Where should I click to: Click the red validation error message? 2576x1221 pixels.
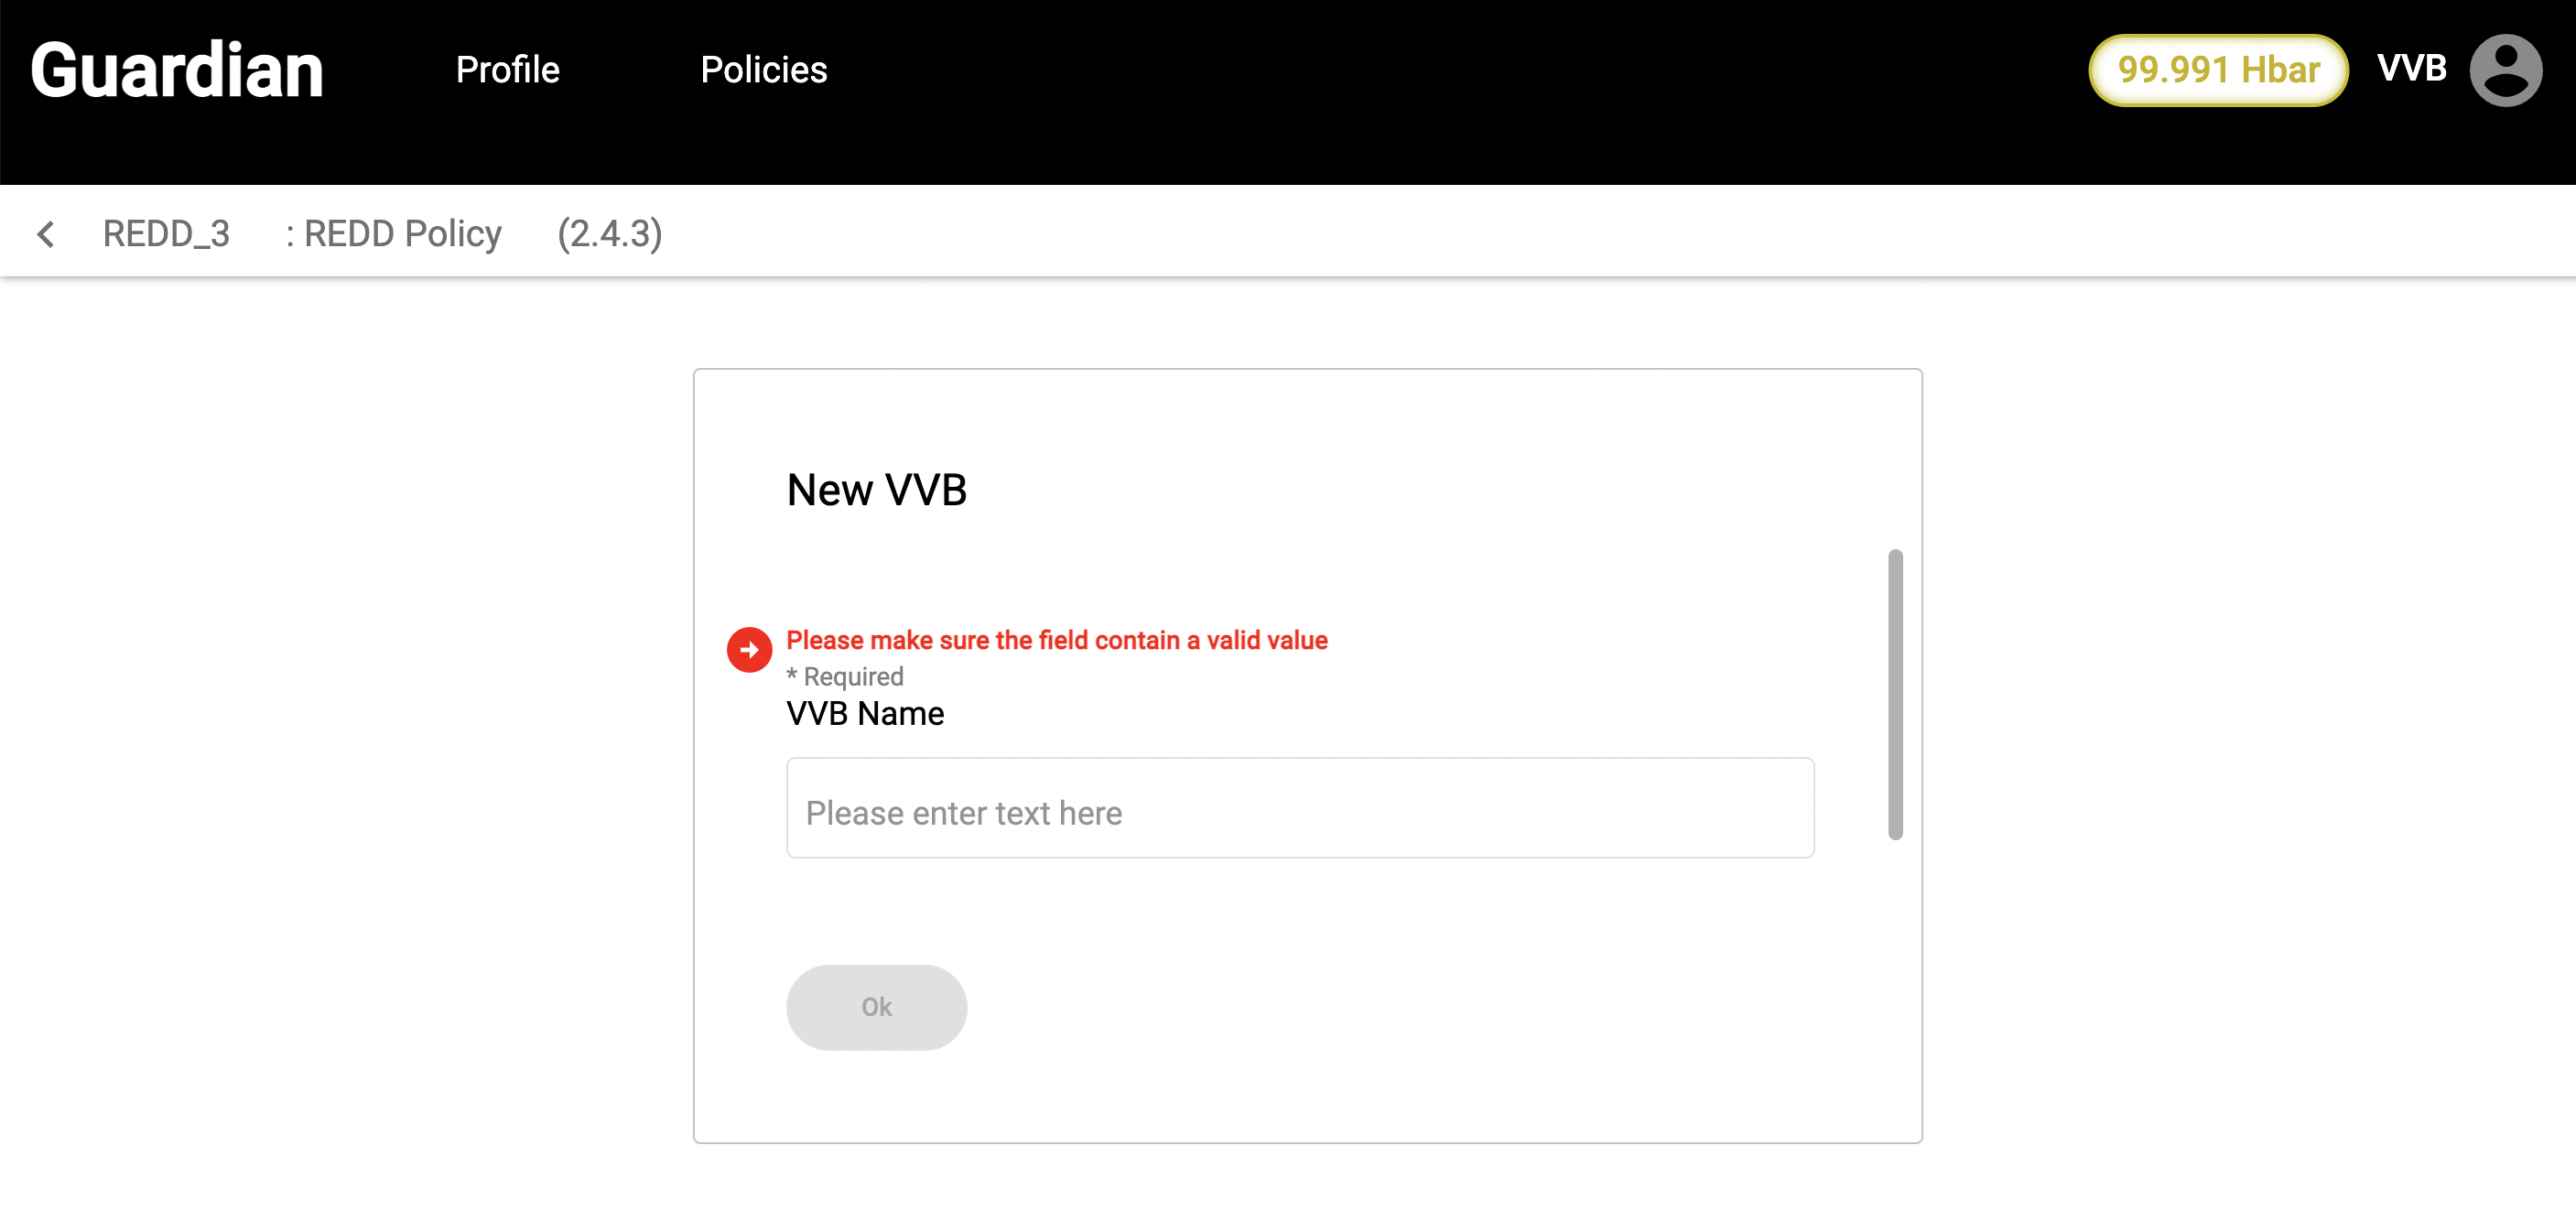[x=1056, y=640]
